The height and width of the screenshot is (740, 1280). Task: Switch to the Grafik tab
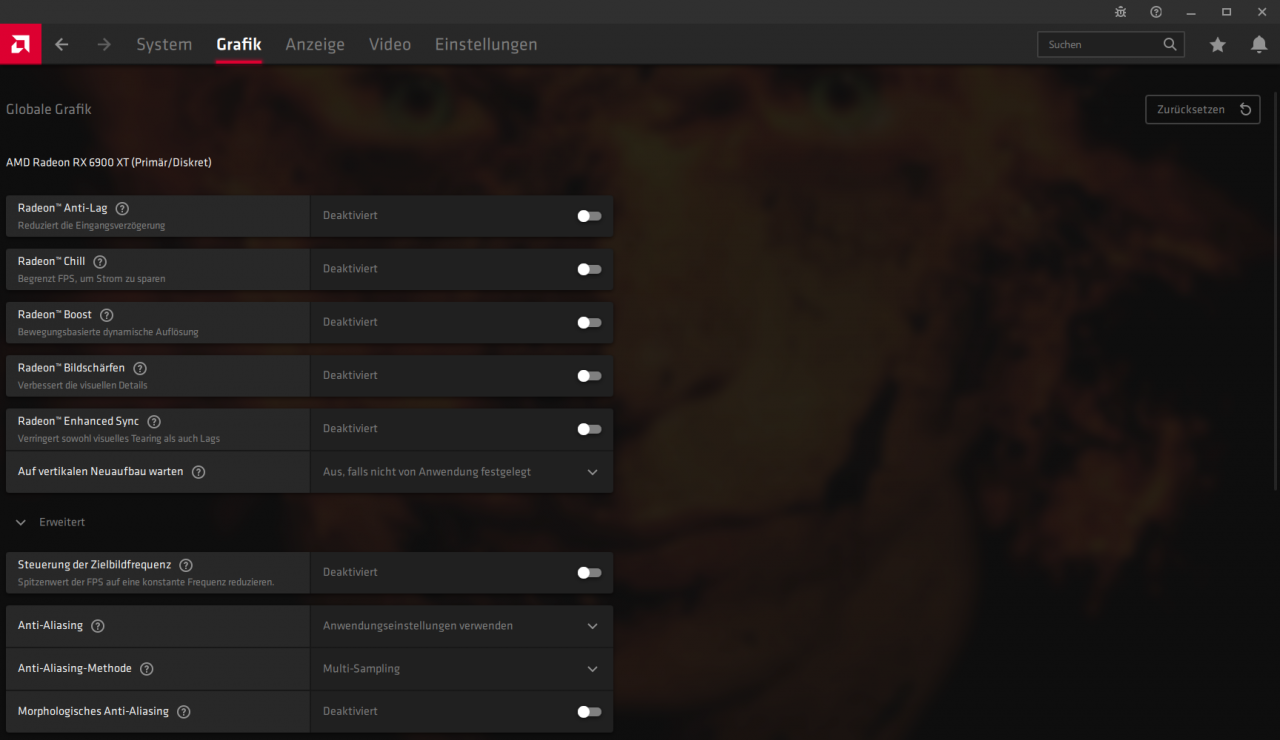coord(239,44)
